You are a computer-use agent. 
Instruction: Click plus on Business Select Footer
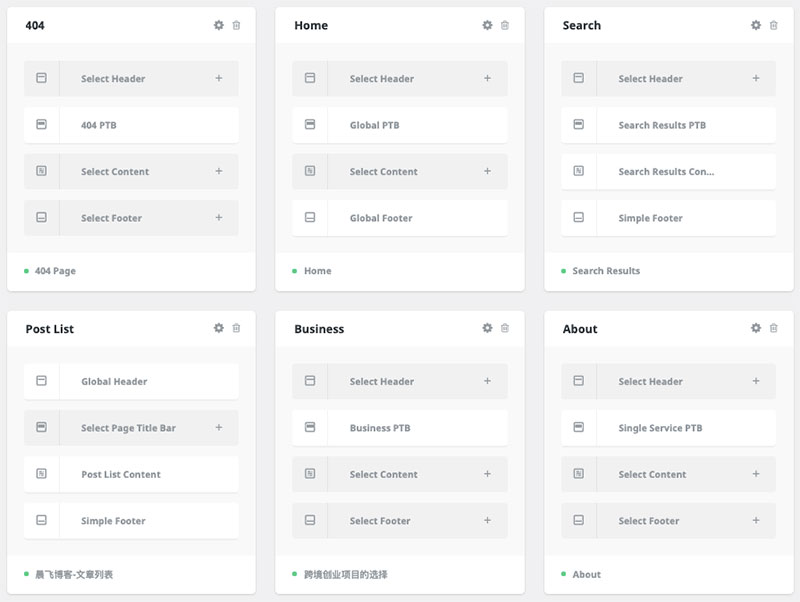pyautogui.click(x=487, y=520)
